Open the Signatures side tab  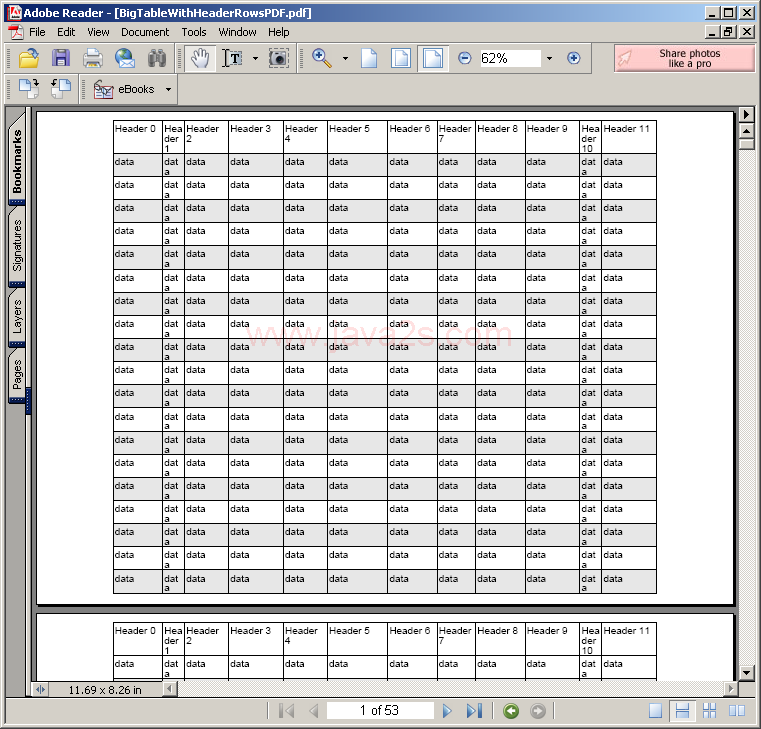pos(17,245)
